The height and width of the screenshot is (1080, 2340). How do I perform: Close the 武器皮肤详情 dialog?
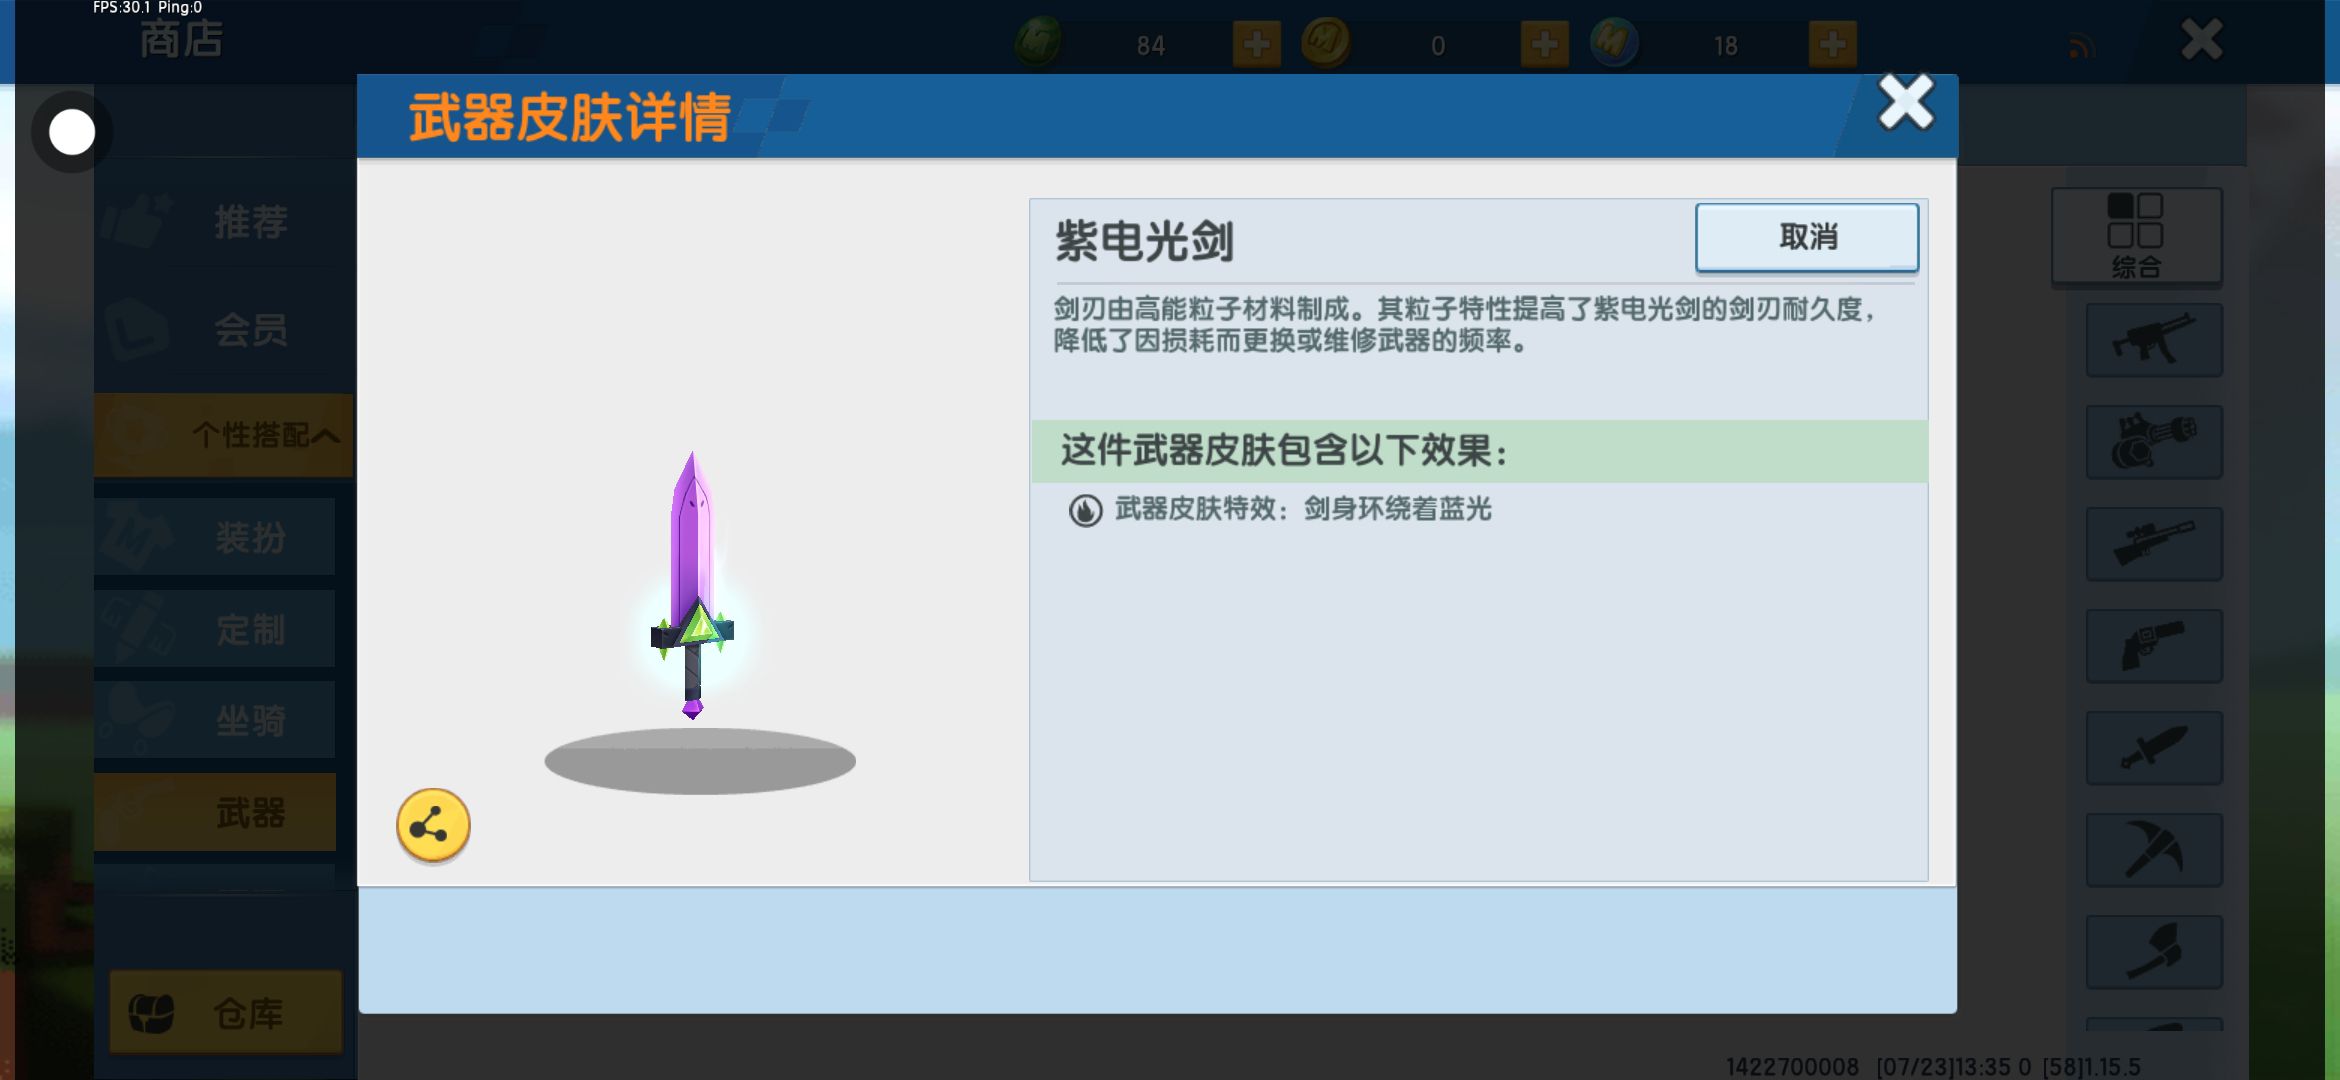pos(1906,102)
